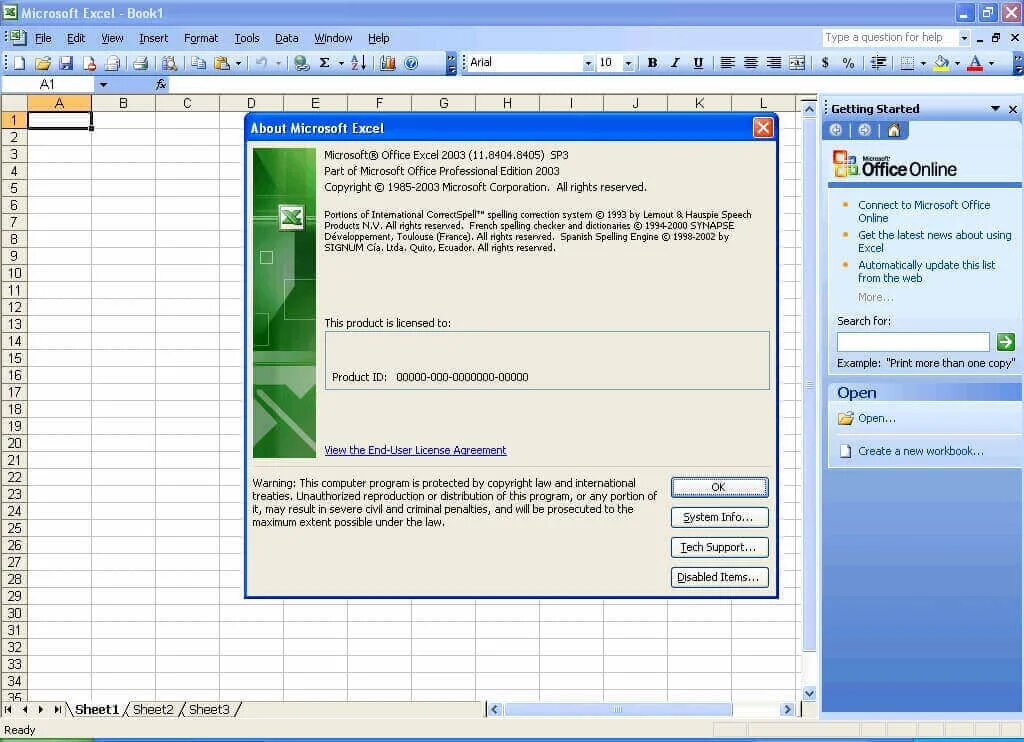Click the Open folder icon in toolbar

click(x=43, y=63)
